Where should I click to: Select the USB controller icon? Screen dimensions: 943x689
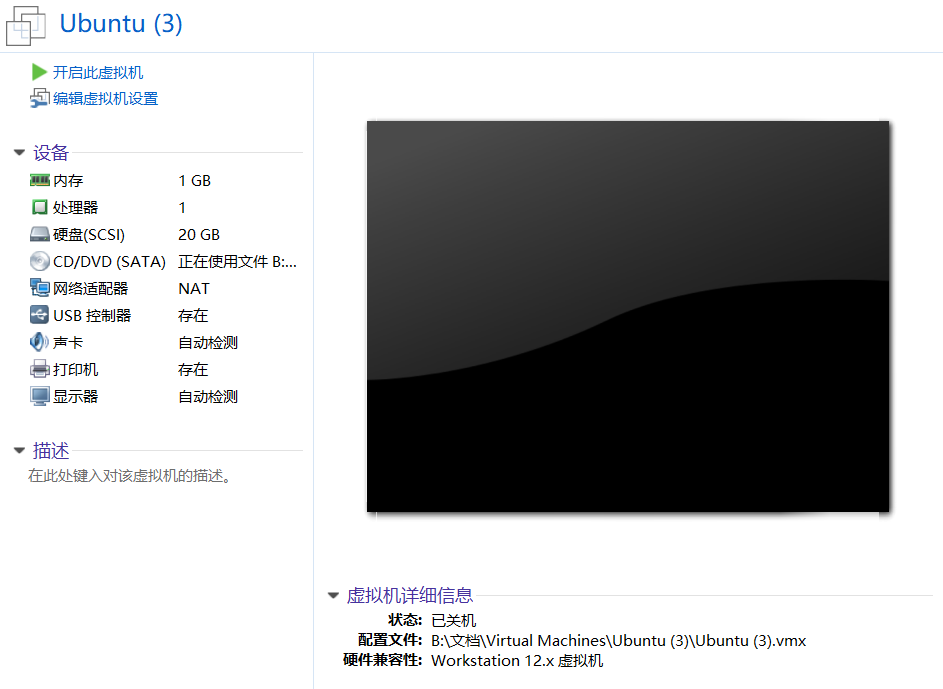(x=40, y=315)
